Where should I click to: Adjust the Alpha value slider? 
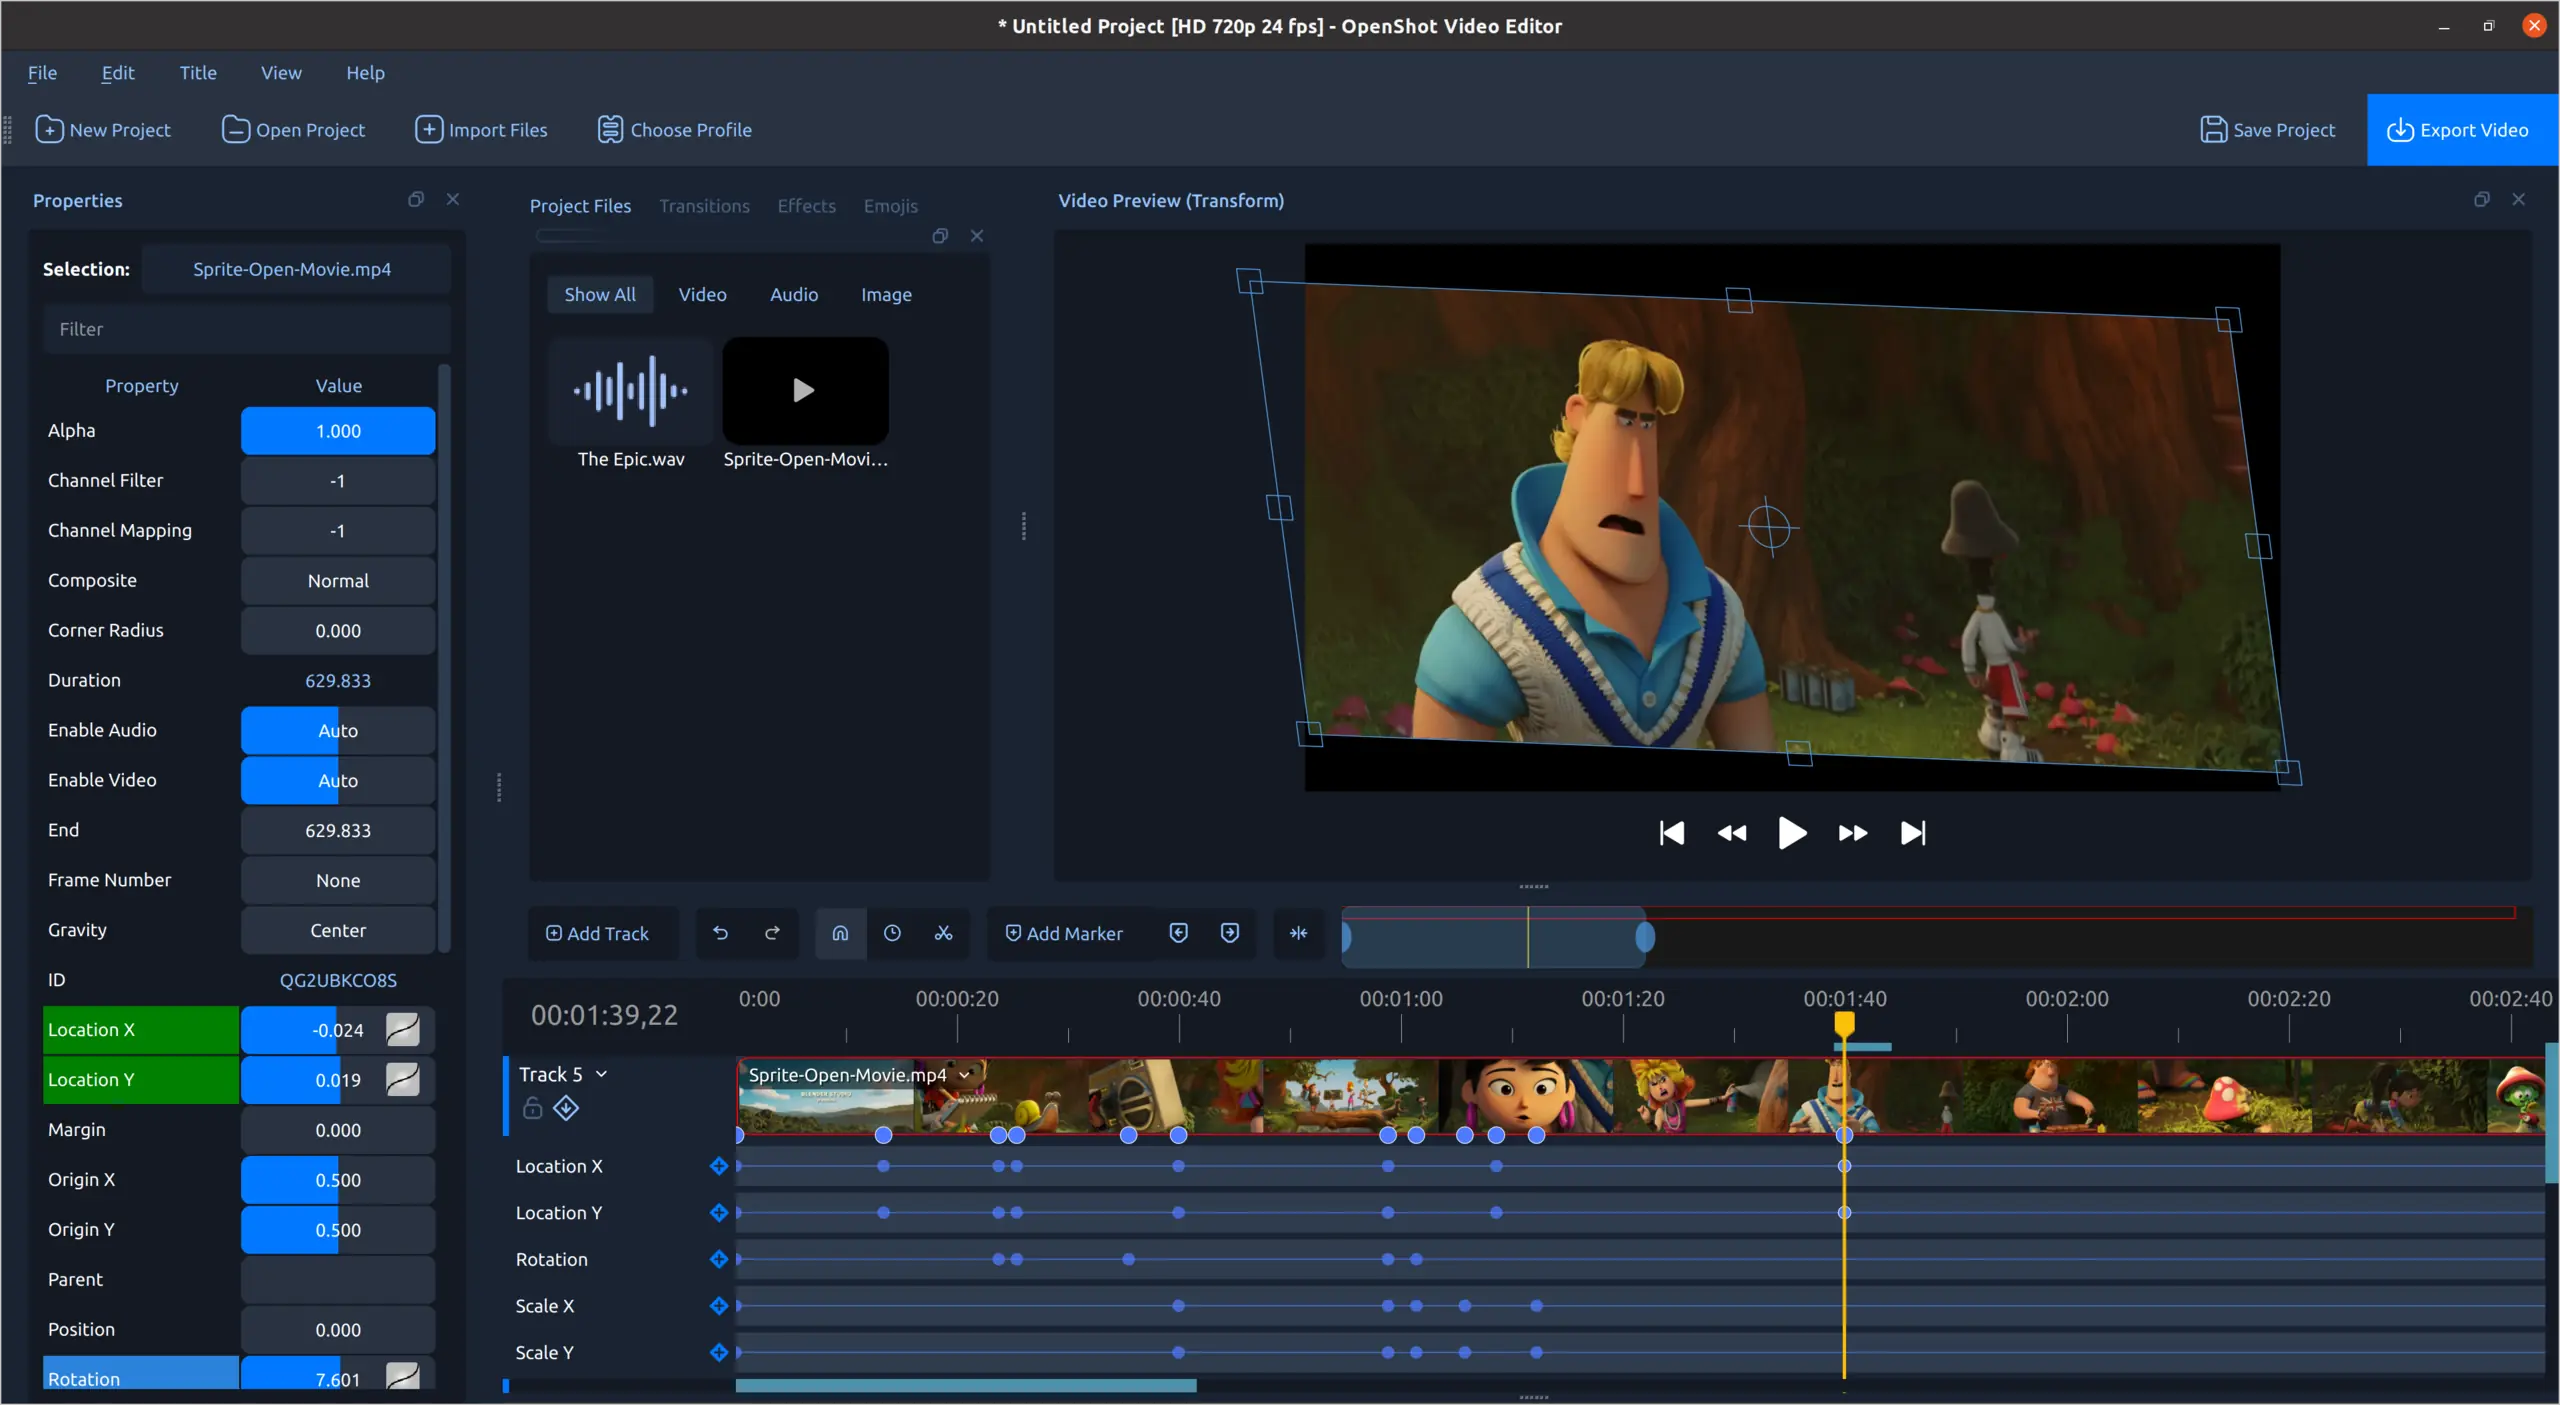tap(338, 431)
